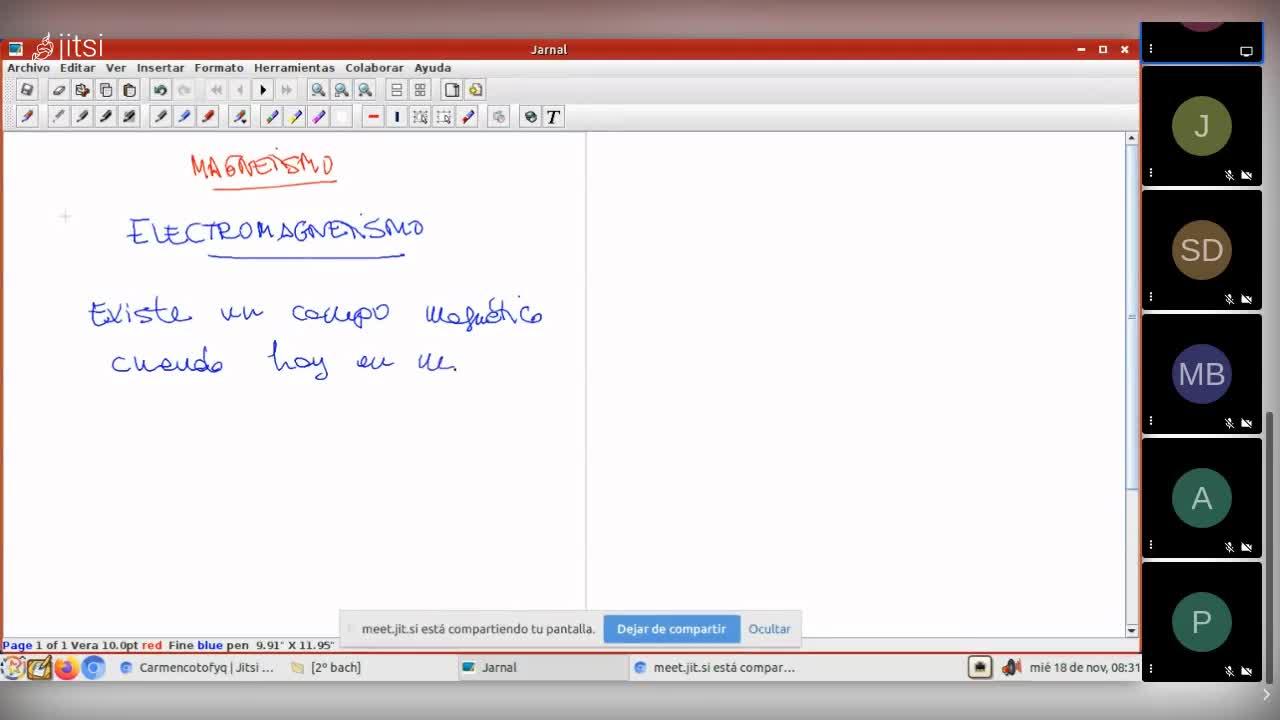Screen dimensions: 1280x720
Task: Open the Colaborar menu
Action: pyautogui.click(x=374, y=68)
